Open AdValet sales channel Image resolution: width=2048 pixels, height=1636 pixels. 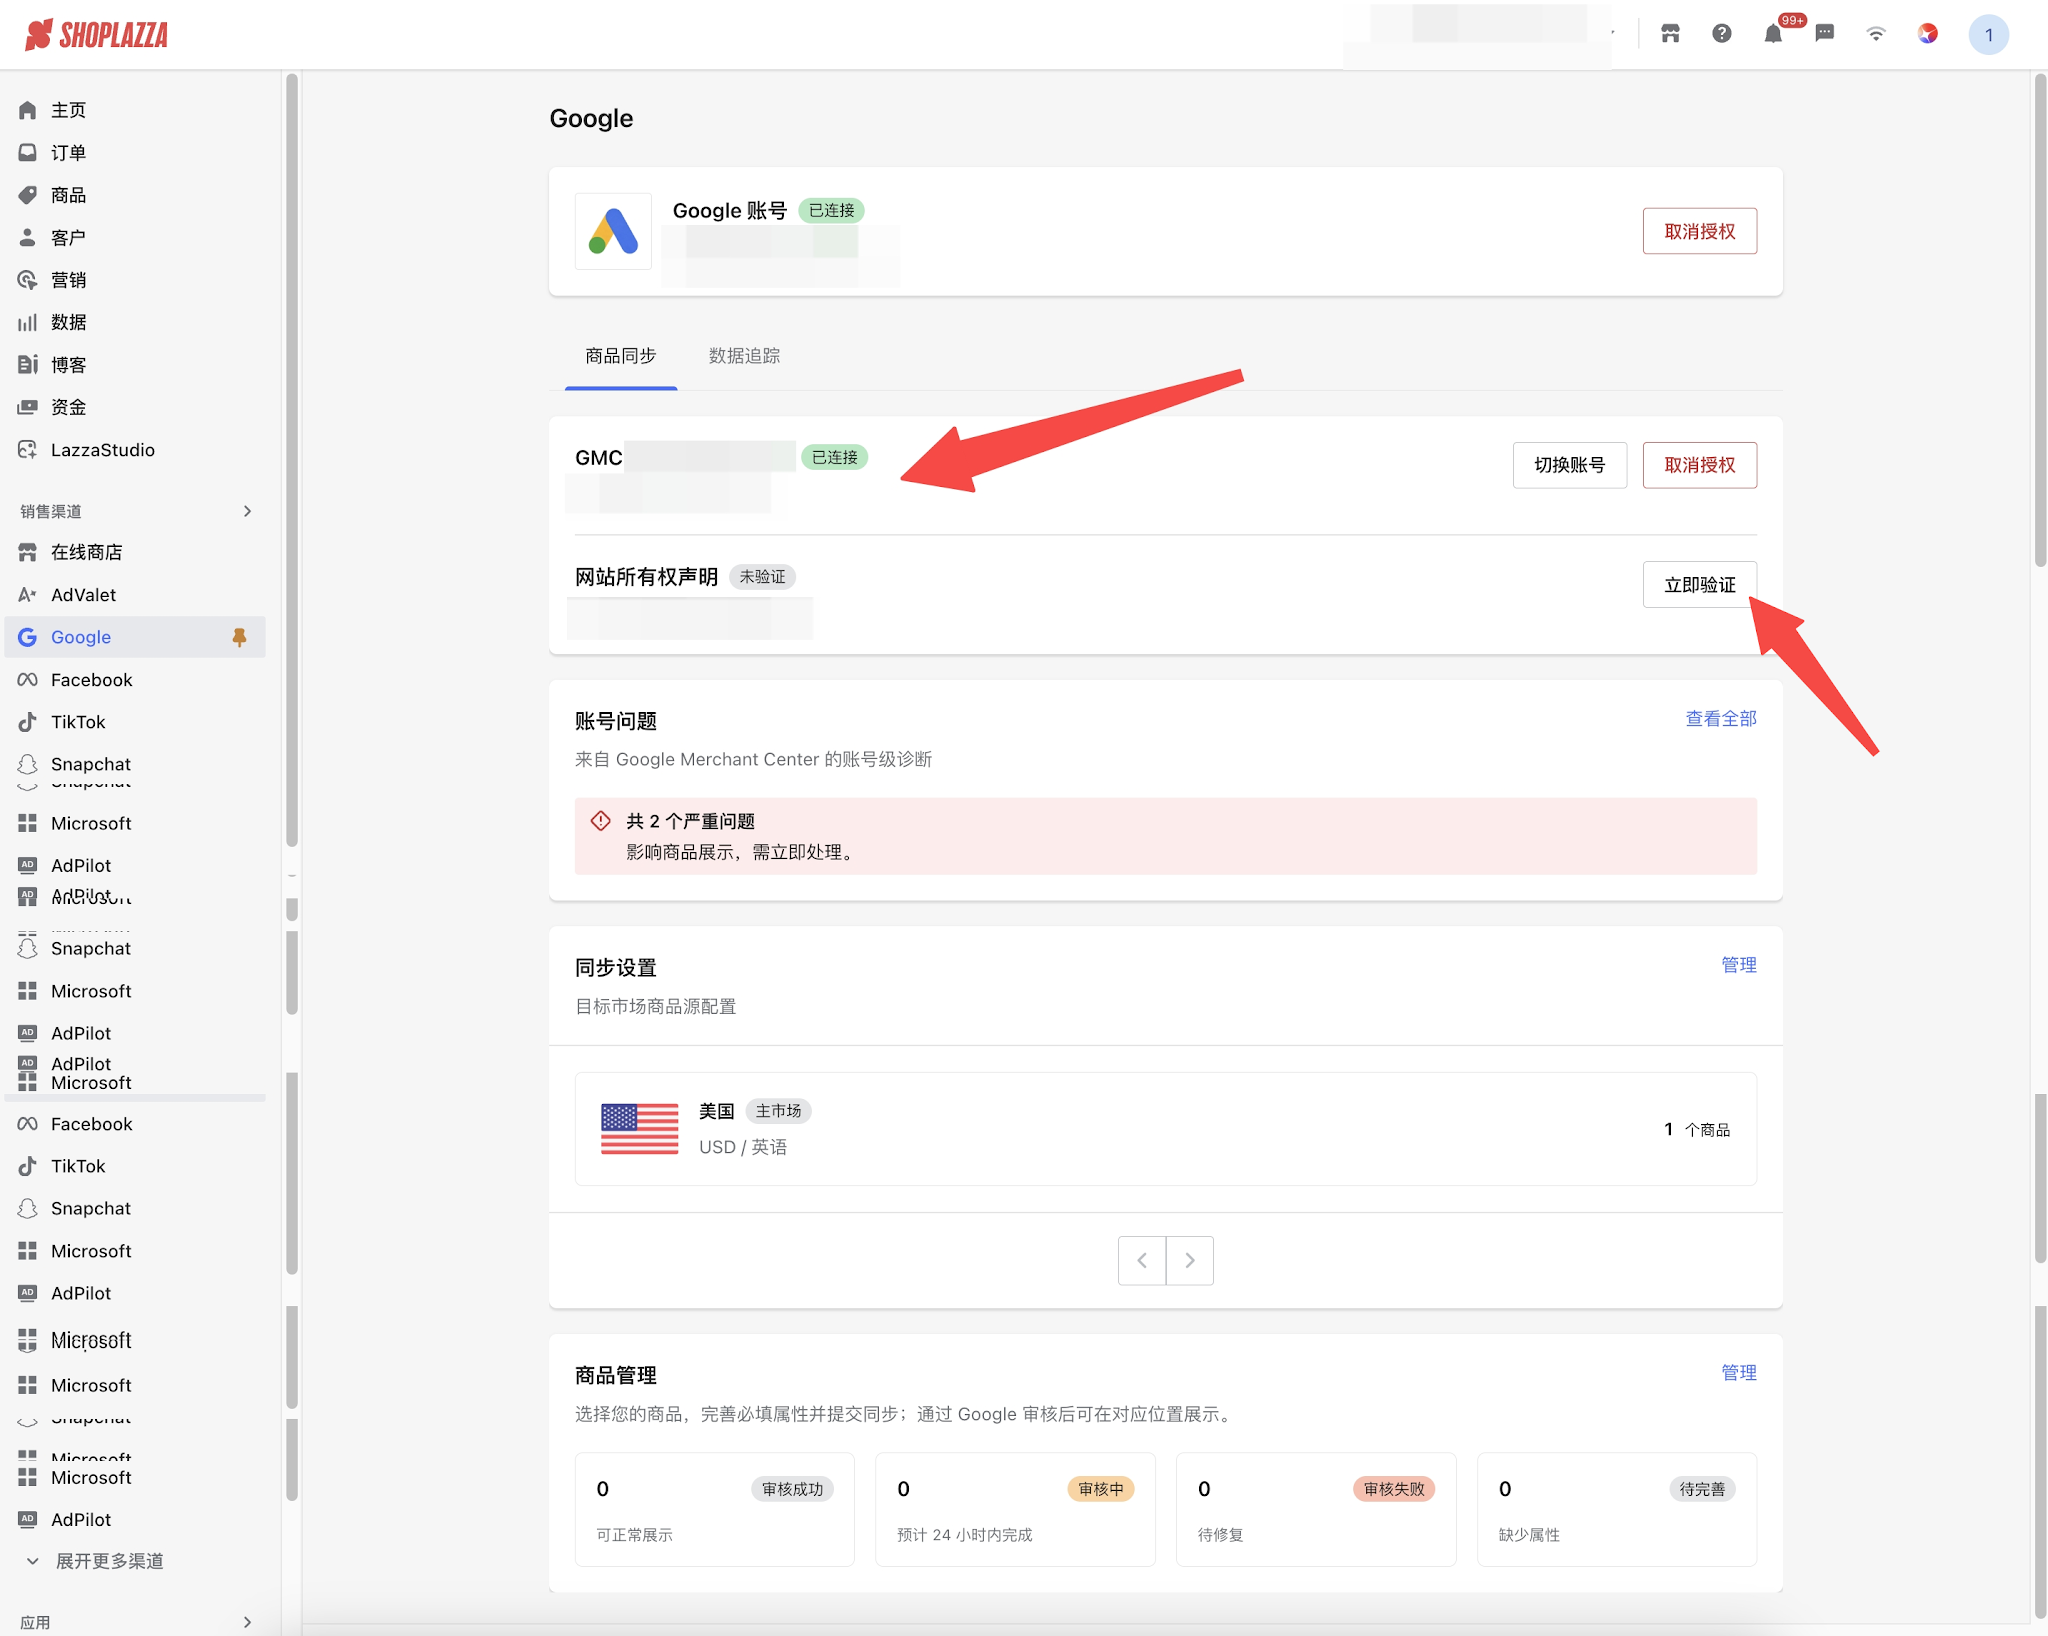[135, 595]
